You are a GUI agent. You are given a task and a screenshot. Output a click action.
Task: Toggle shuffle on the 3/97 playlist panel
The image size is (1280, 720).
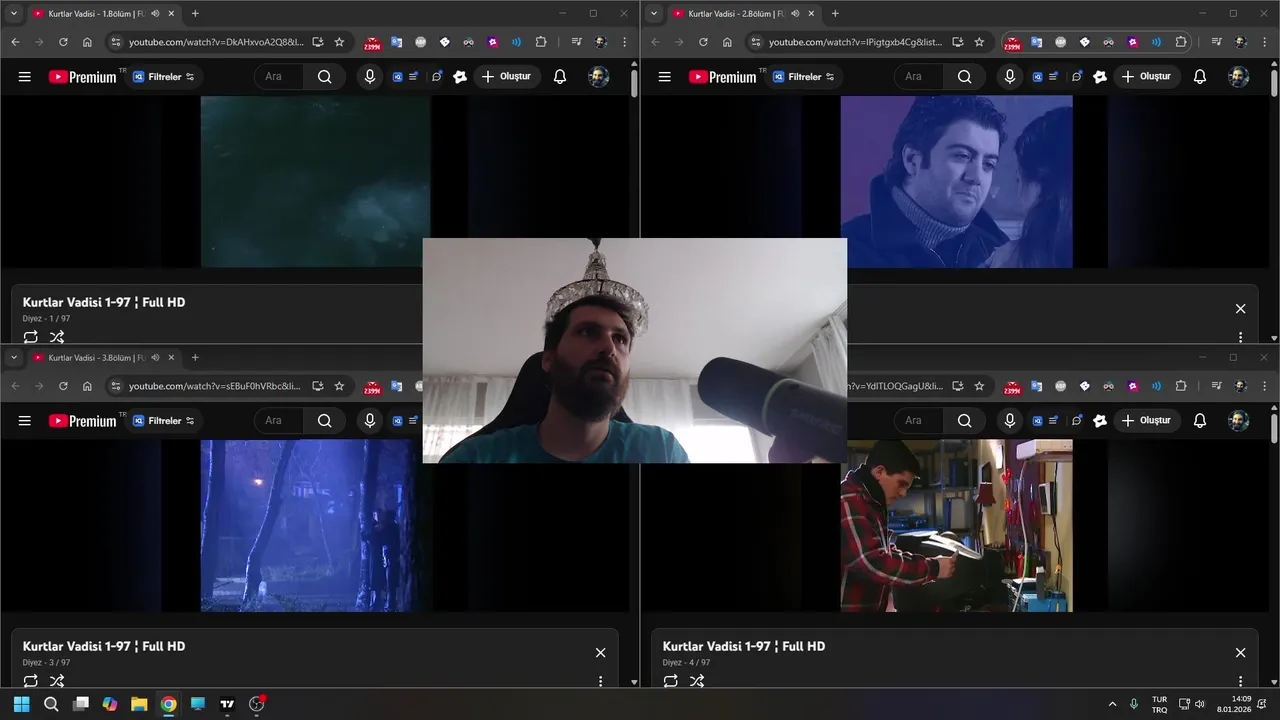[x=57, y=681]
